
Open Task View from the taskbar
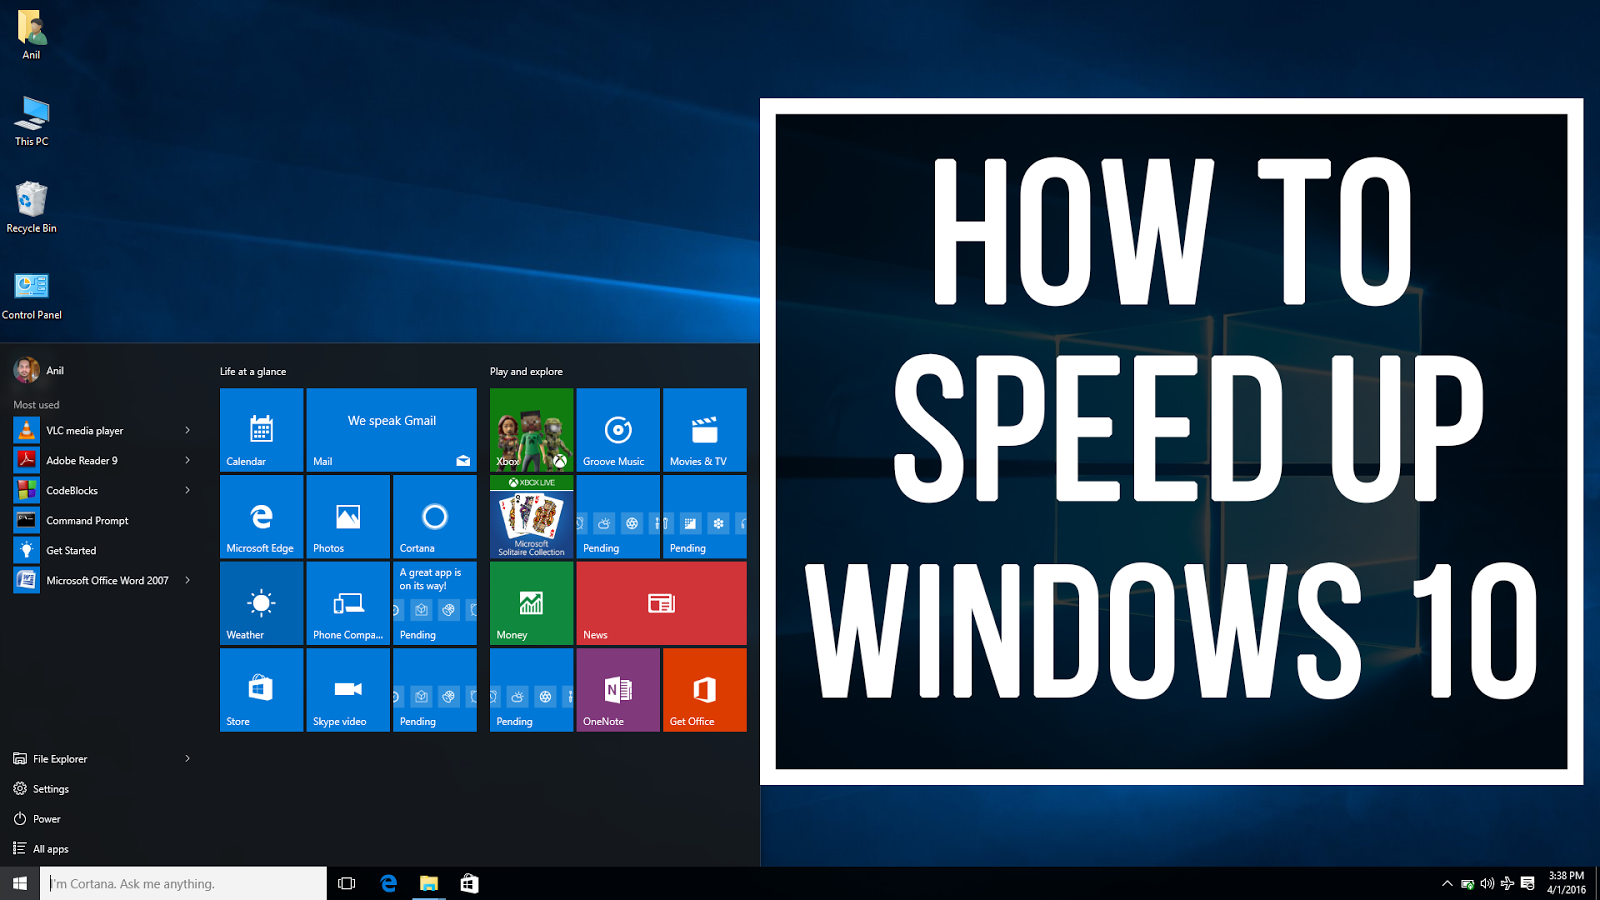(347, 883)
